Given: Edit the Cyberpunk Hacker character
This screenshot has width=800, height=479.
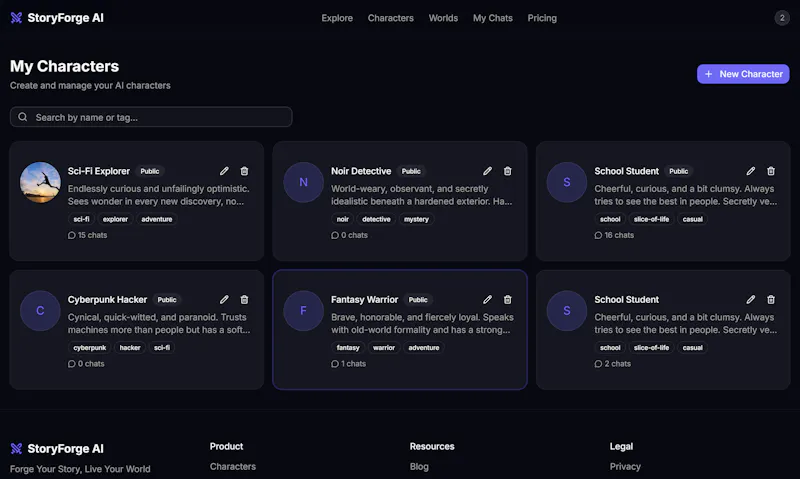Looking at the screenshot, I should [x=224, y=299].
